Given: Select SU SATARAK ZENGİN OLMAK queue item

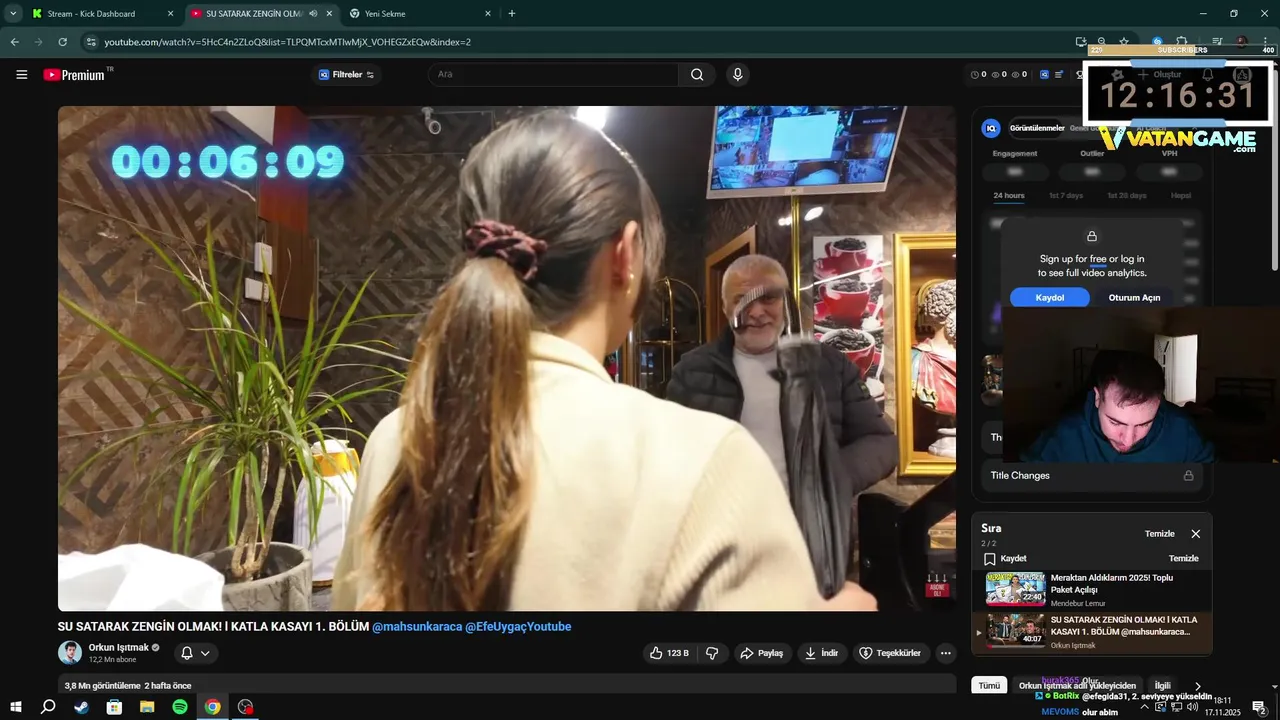Looking at the screenshot, I should pos(1092,632).
